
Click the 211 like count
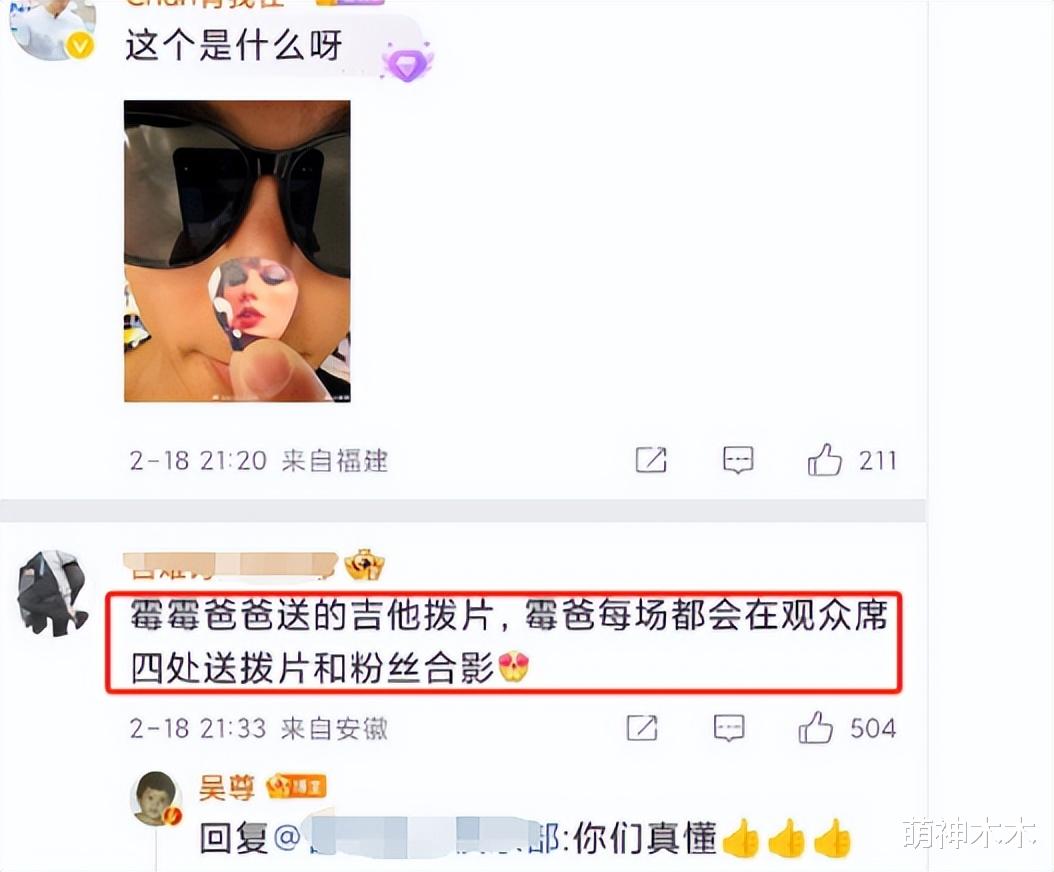point(877,461)
